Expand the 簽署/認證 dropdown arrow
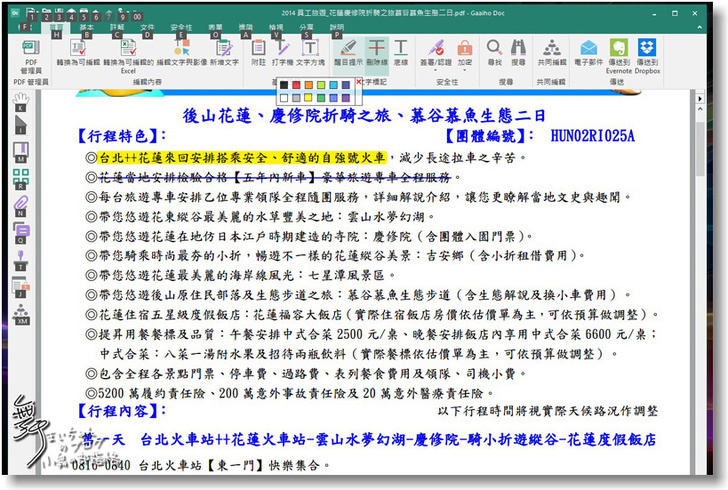 tap(436, 70)
